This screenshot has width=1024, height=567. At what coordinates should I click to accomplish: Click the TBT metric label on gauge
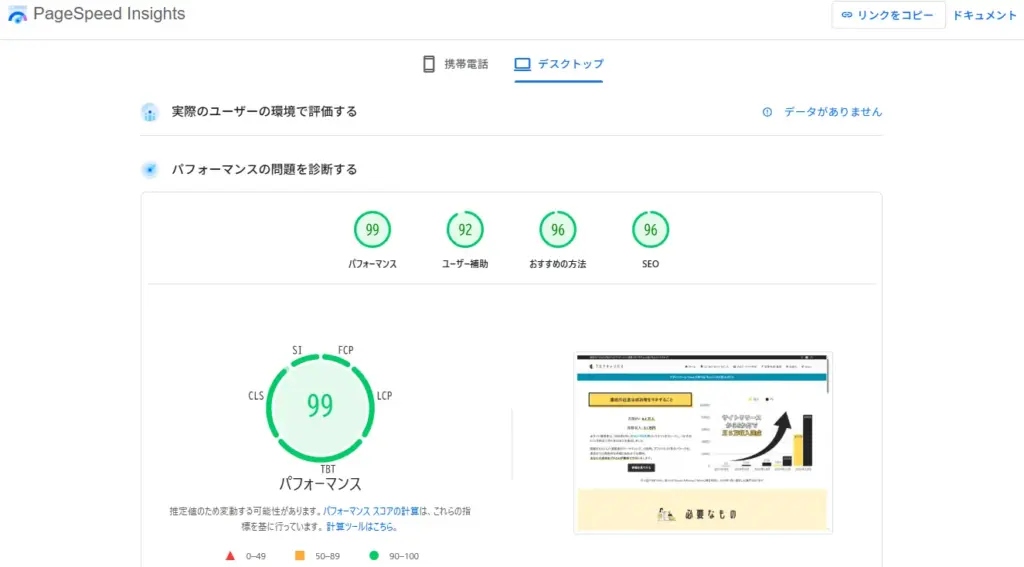coord(328,469)
